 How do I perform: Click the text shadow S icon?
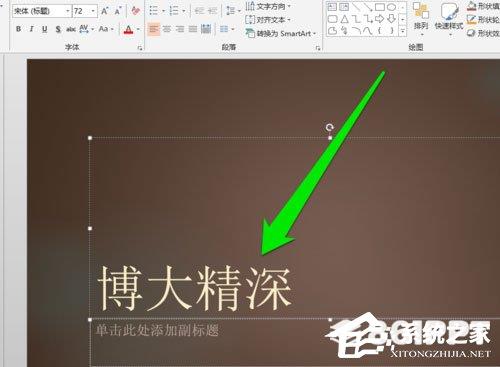pyautogui.click(x=58, y=29)
